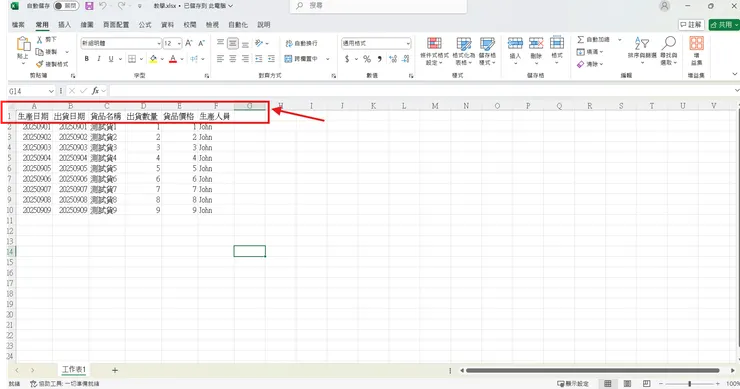Click the font color red A swatch
Viewport: 740px width, 389px height.
tap(173, 59)
